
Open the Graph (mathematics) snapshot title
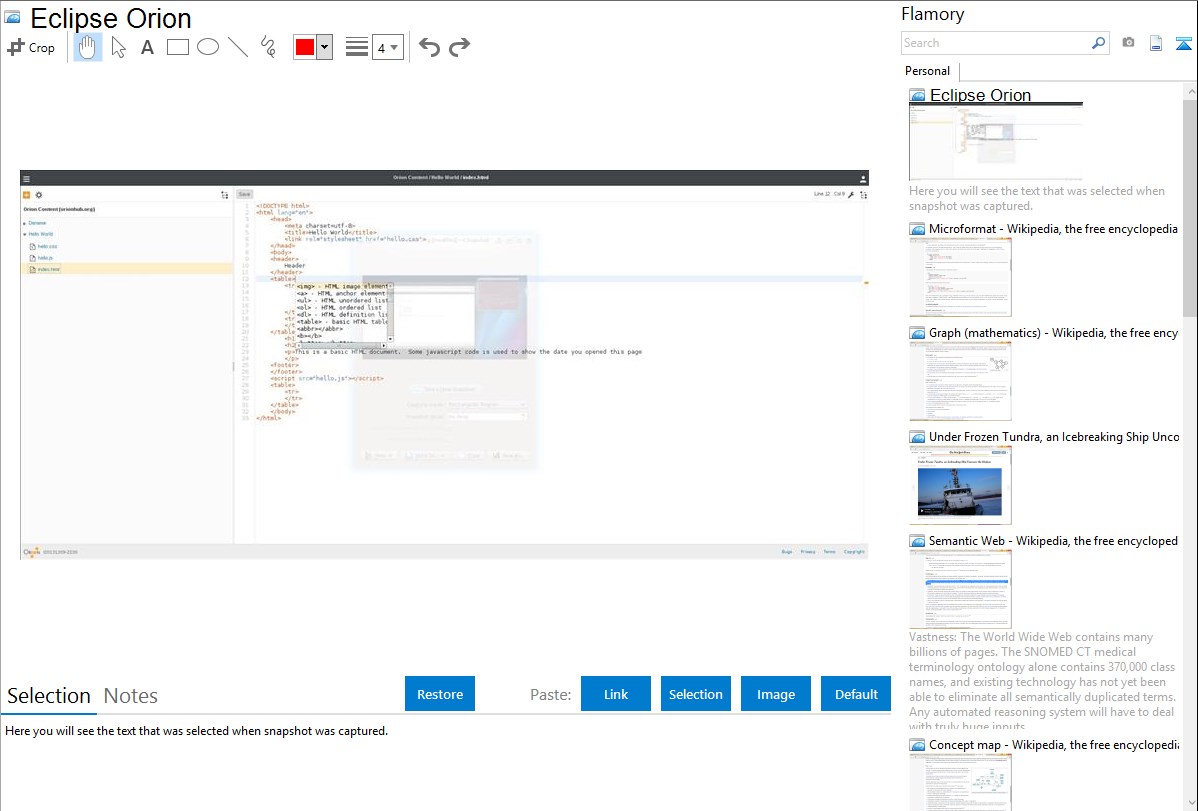click(1053, 333)
